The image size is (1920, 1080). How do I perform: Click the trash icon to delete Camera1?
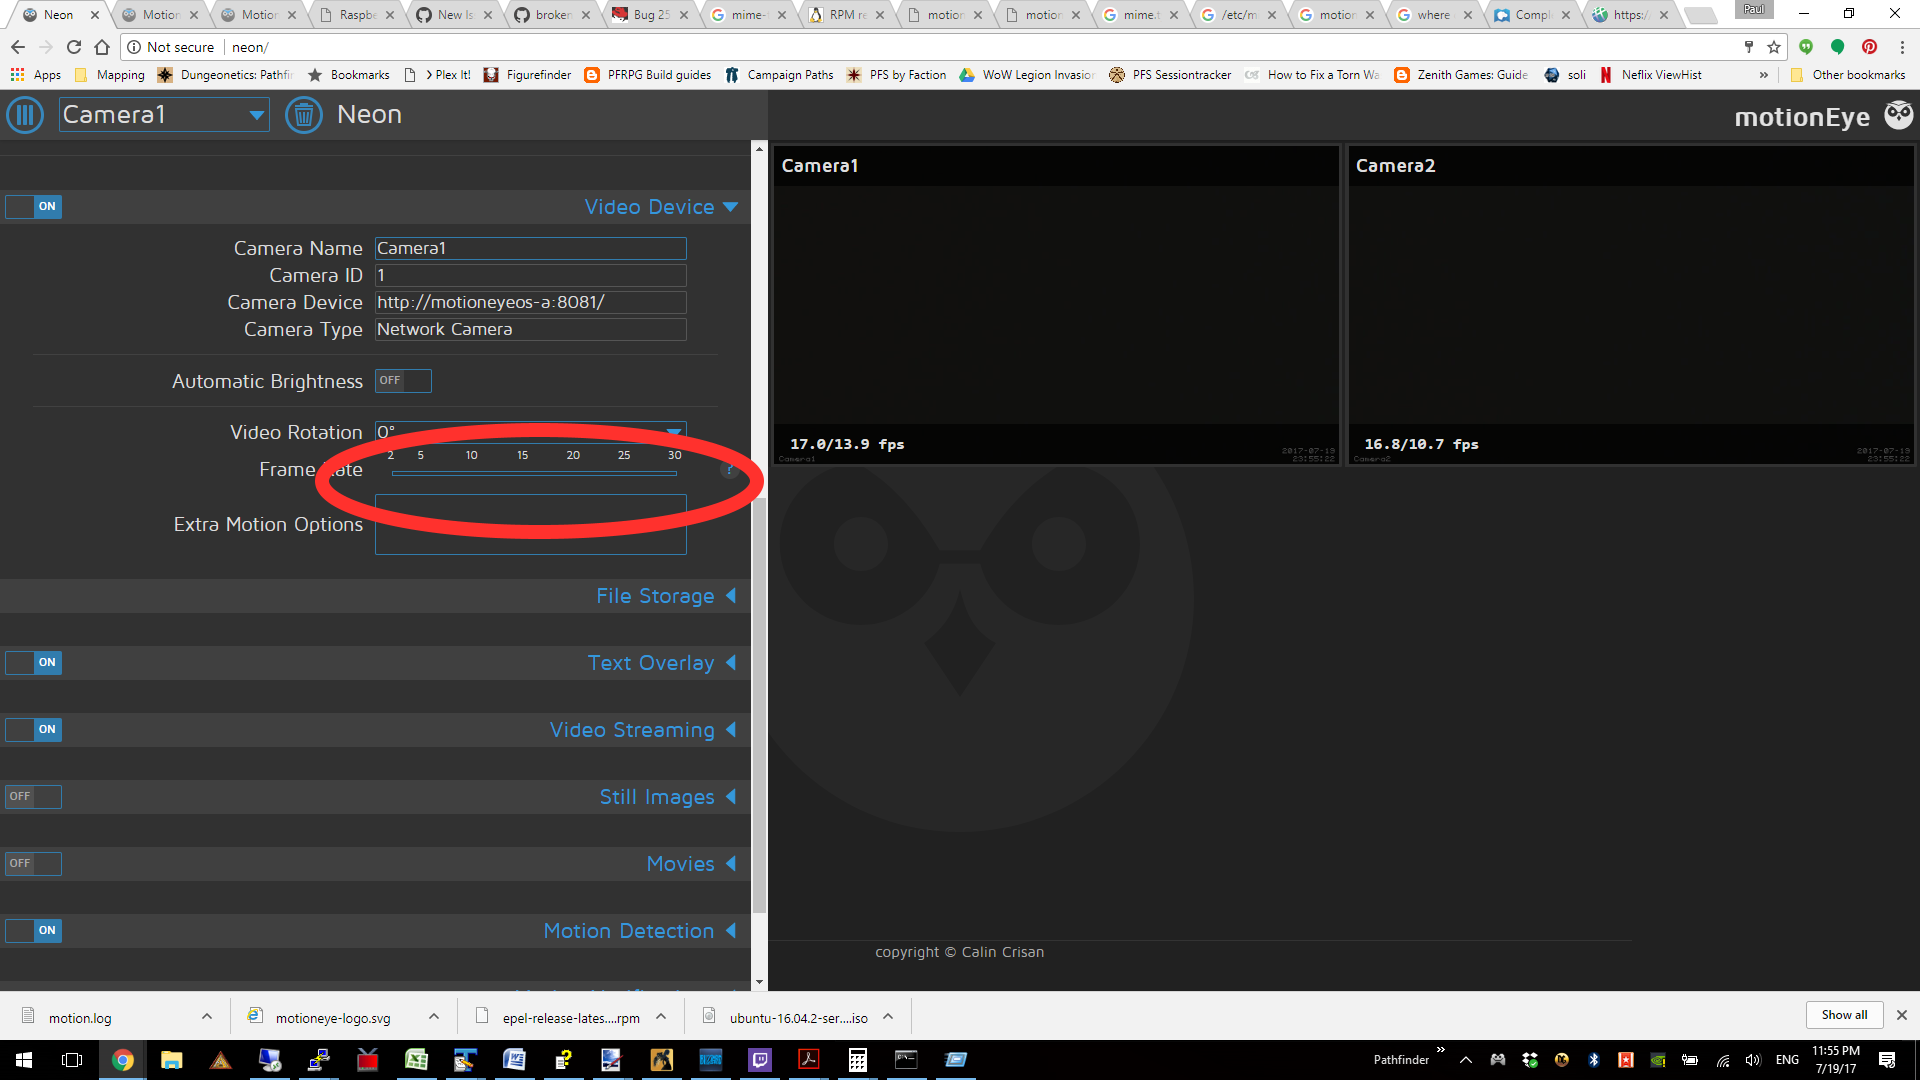click(303, 114)
